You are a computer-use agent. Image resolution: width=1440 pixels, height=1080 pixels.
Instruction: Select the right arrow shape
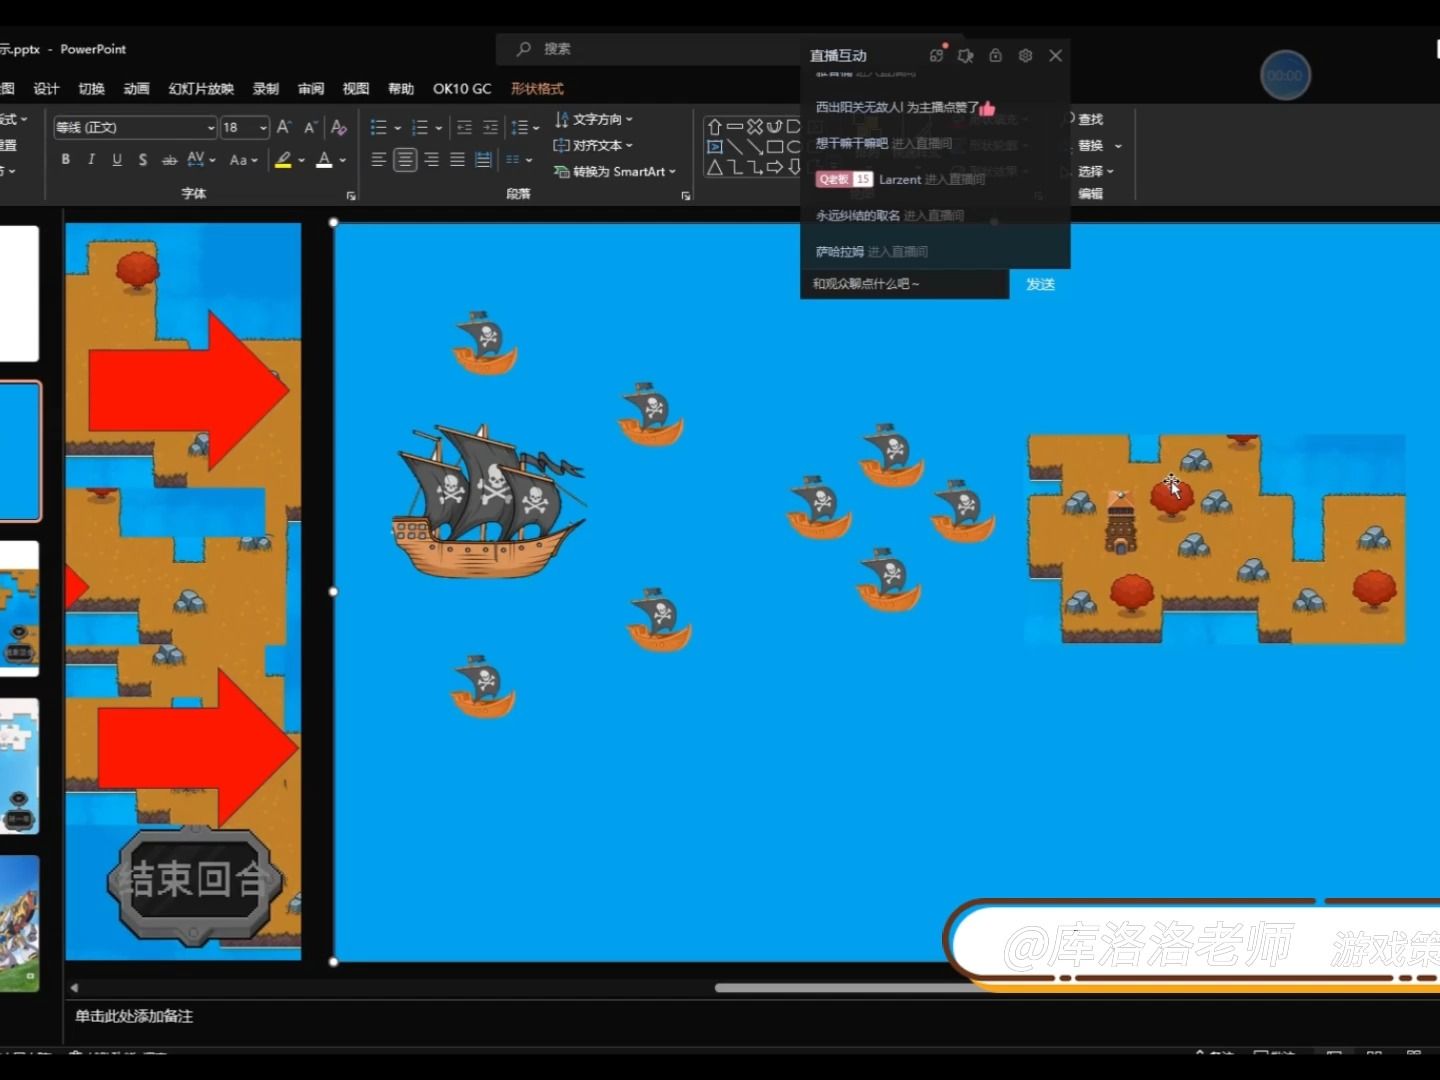coord(774,167)
